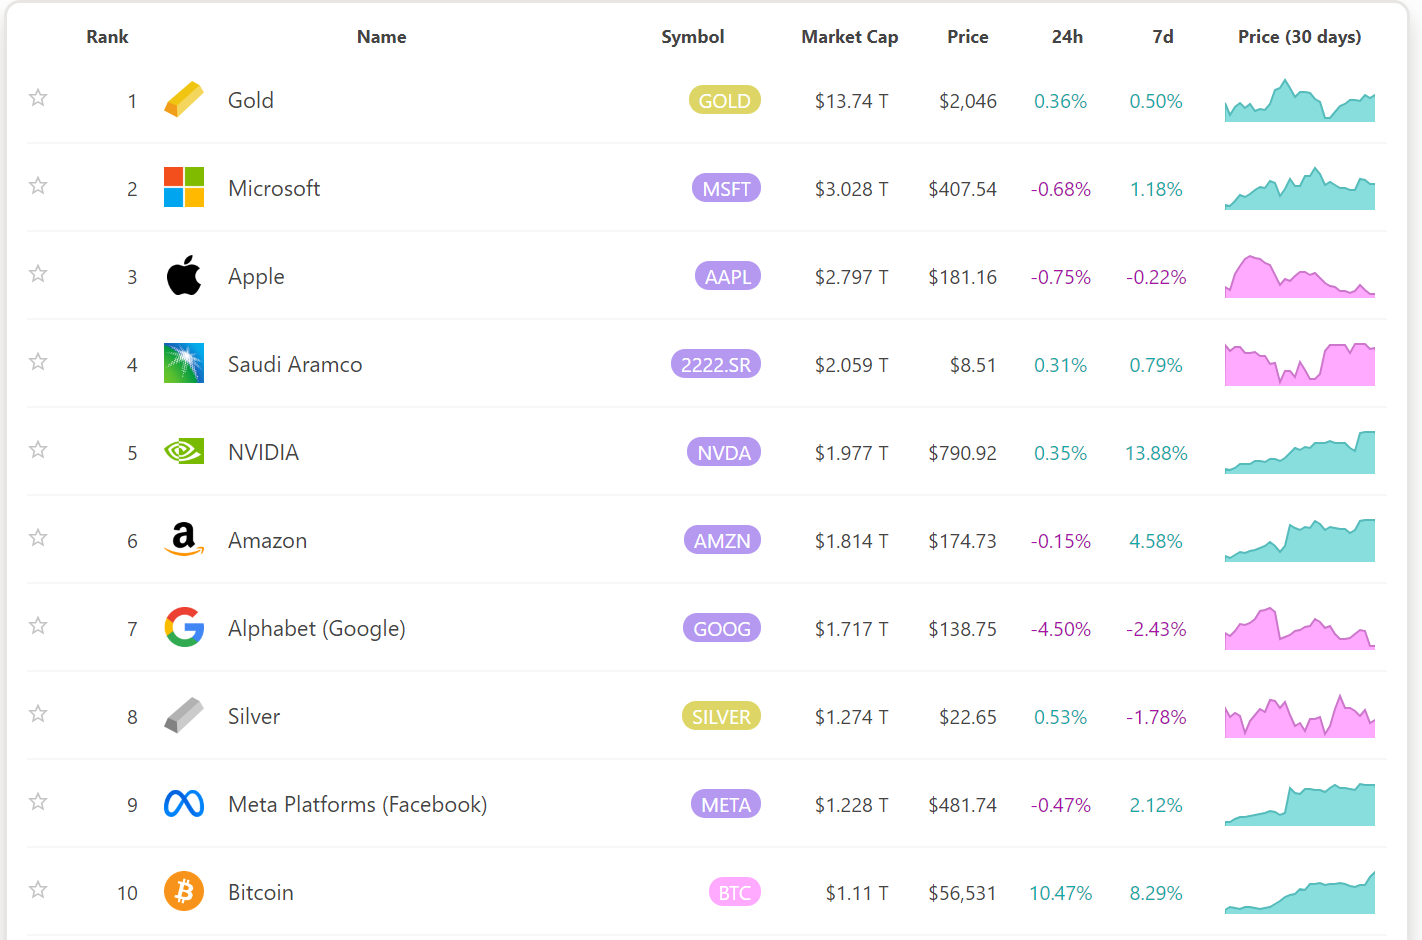Click the 13.88% weekly change value
1422x940 pixels.
tap(1156, 453)
